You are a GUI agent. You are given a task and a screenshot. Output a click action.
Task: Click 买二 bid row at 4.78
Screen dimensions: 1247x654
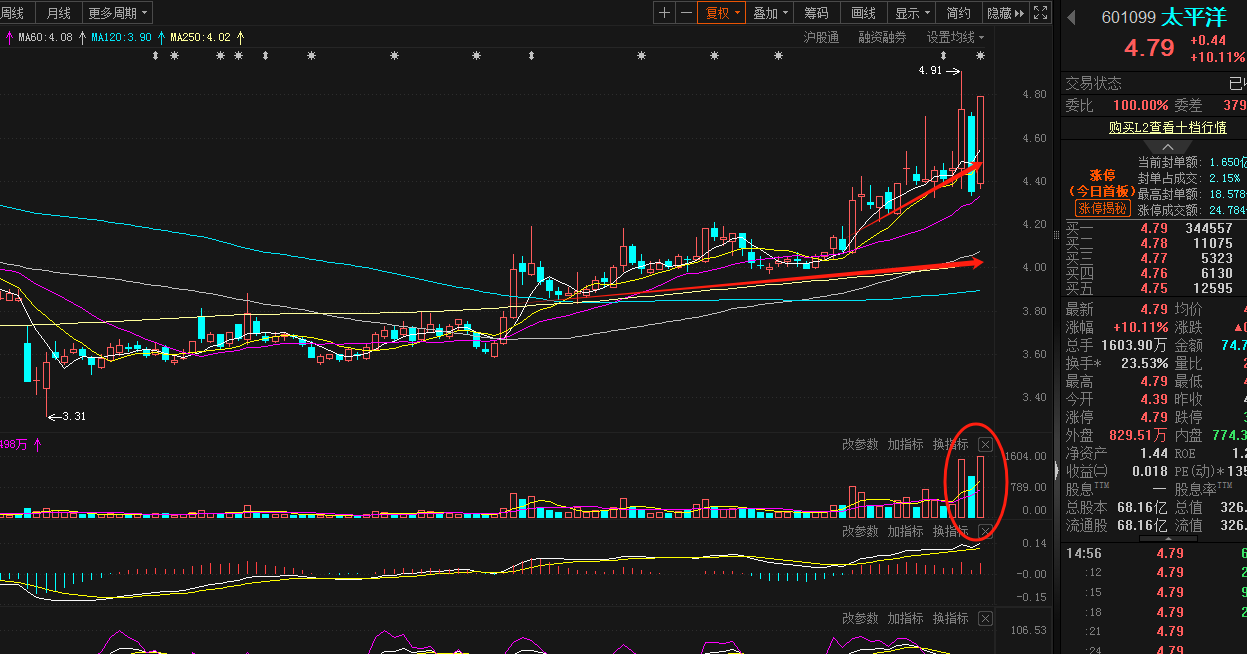[x=1154, y=243]
